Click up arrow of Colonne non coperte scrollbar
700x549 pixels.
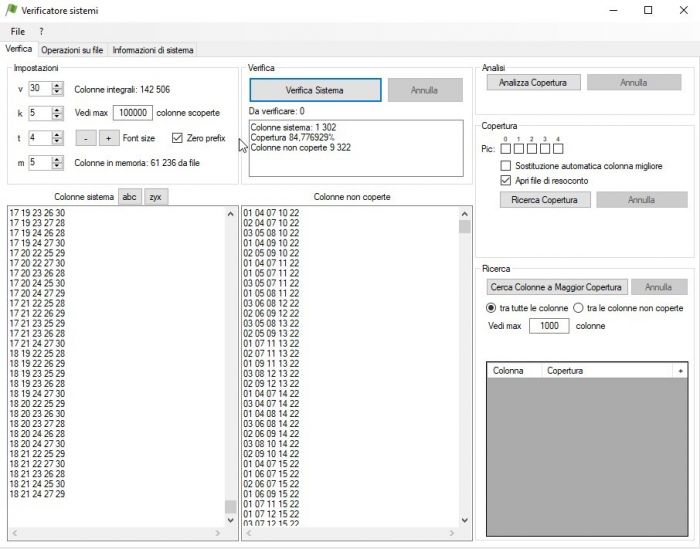(464, 214)
